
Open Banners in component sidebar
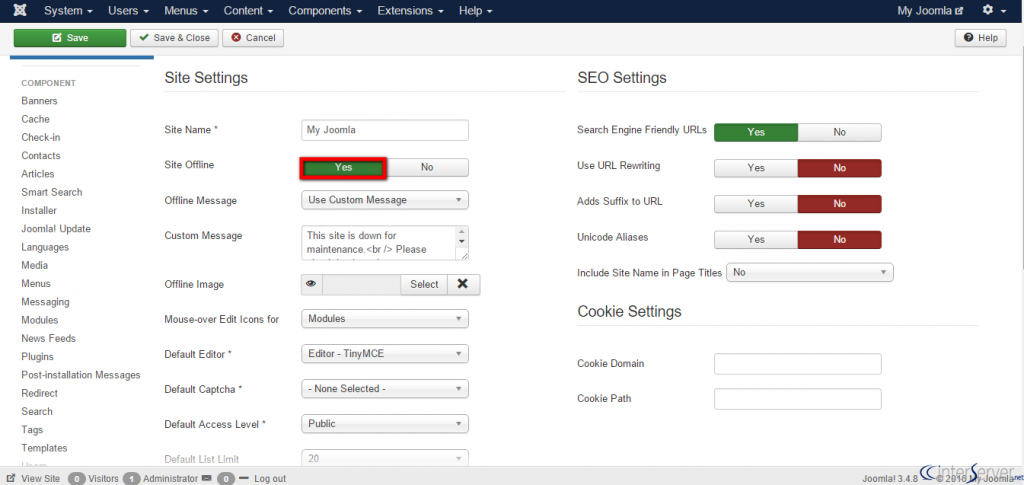39,101
